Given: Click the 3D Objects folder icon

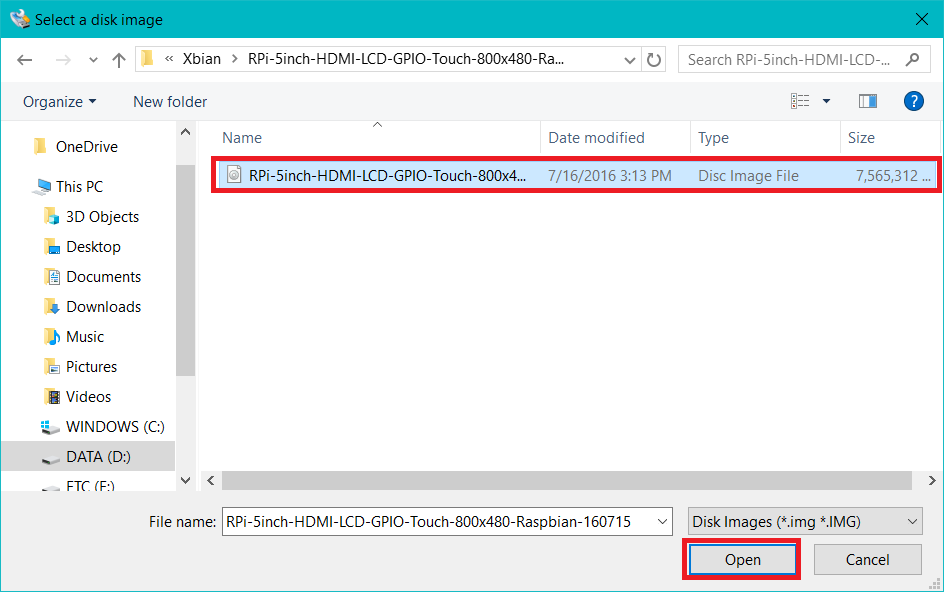Looking at the screenshot, I should (52, 217).
